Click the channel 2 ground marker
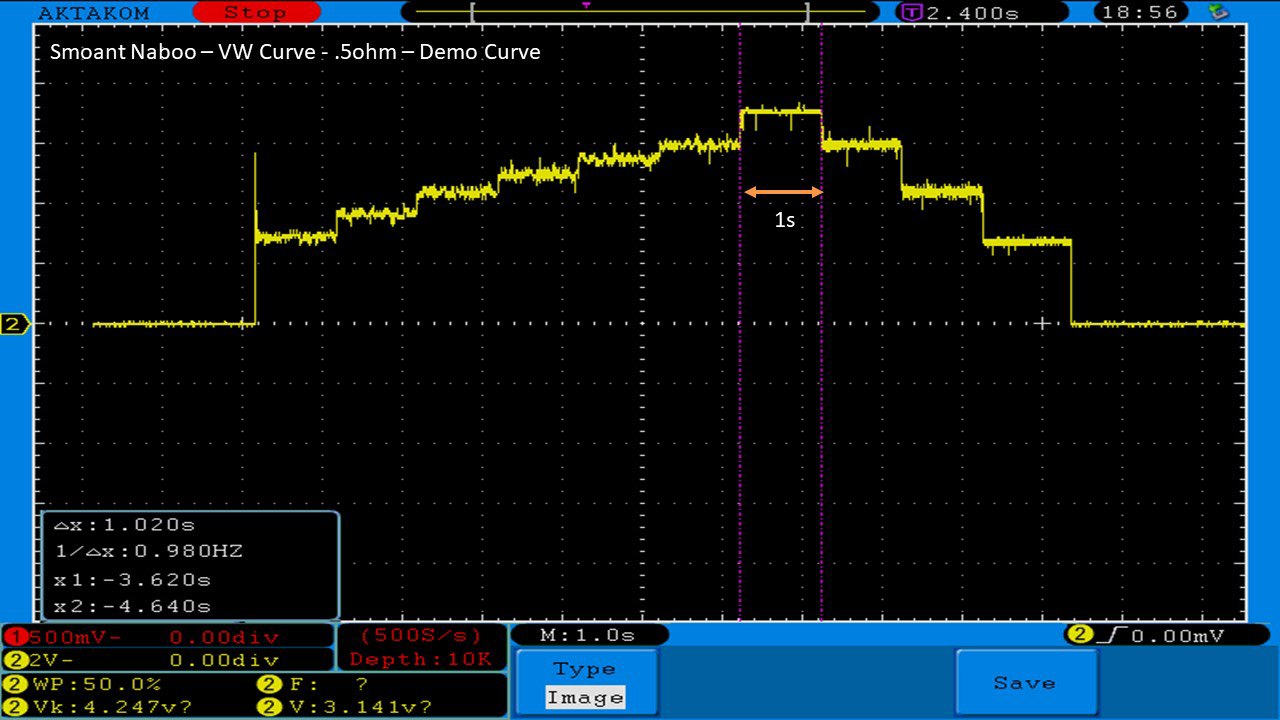1280x720 pixels. coord(14,324)
